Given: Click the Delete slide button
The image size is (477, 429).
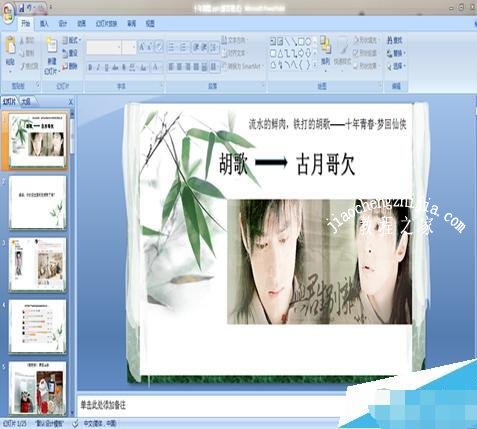Looking at the screenshot, I should [x=70, y=66].
